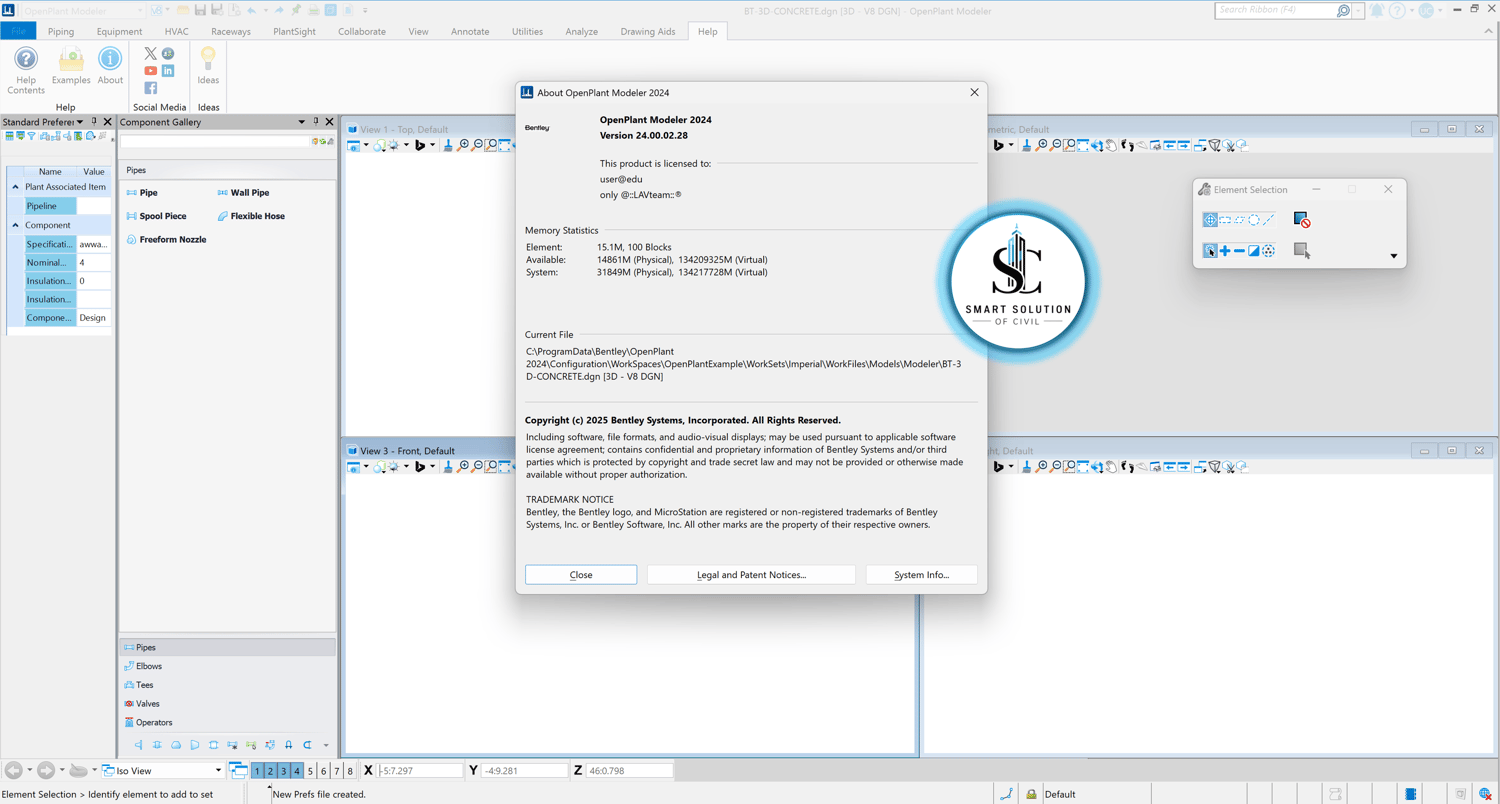Open the Facebook social media icon

pyautogui.click(x=151, y=88)
